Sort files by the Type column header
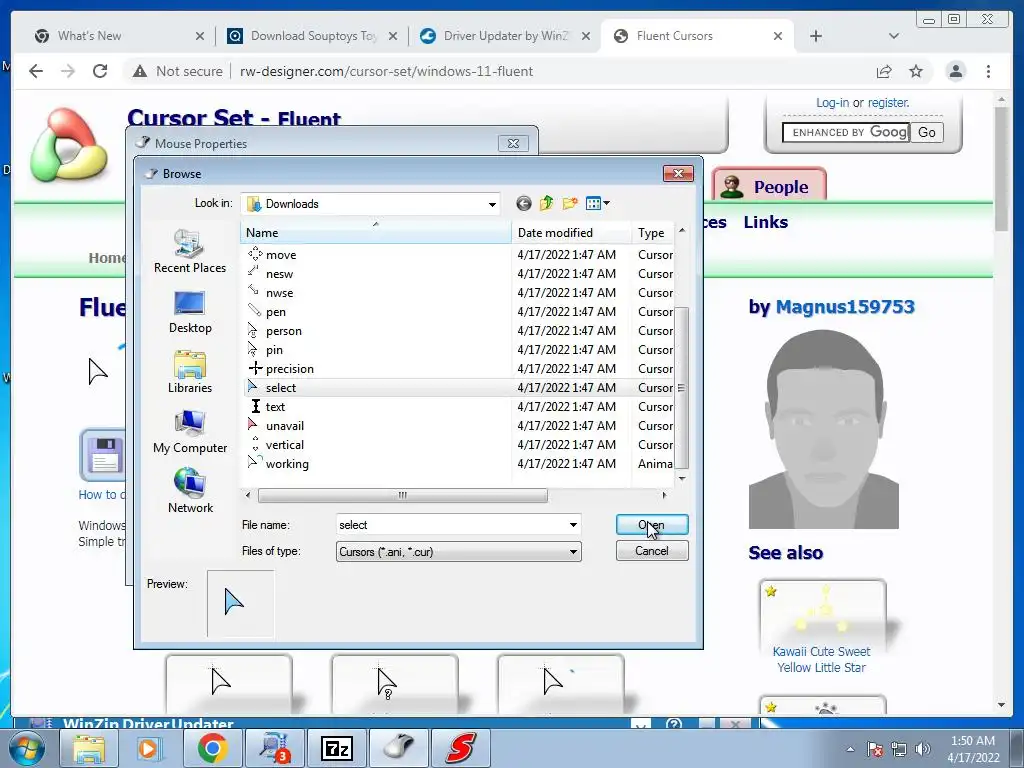 point(652,232)
